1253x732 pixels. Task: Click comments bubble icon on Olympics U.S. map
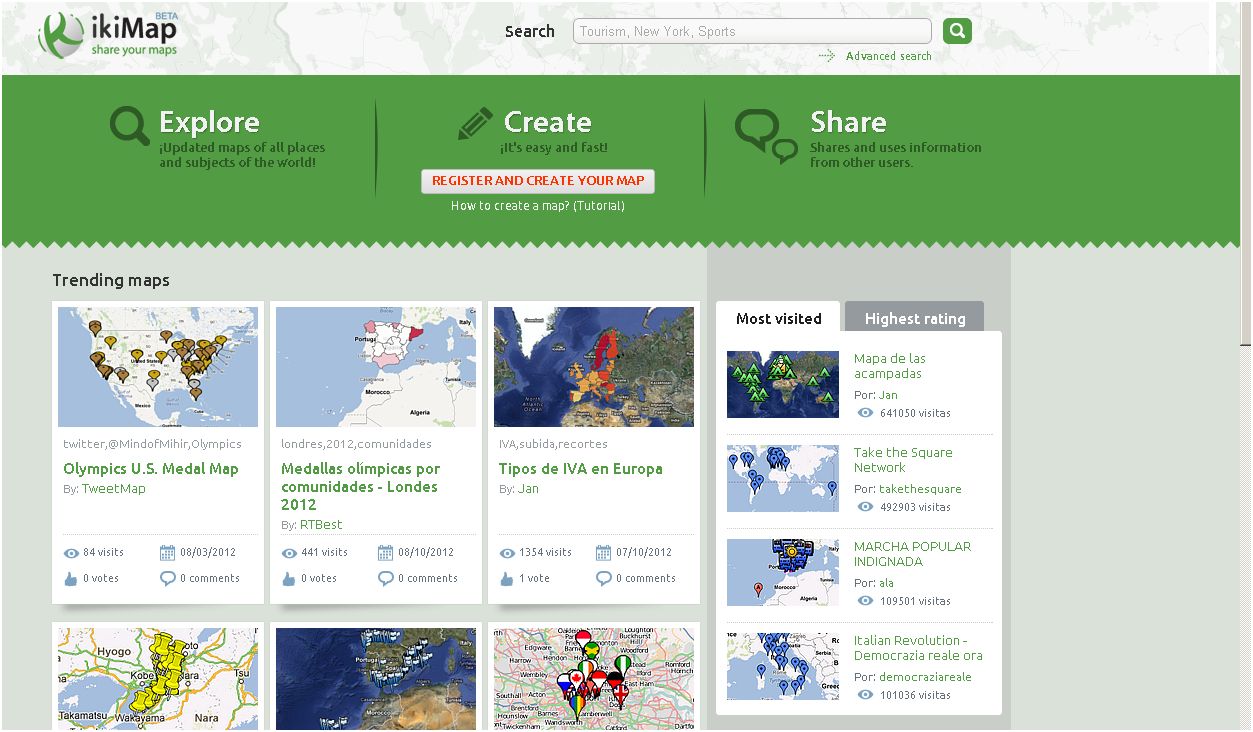pos(167,578)
